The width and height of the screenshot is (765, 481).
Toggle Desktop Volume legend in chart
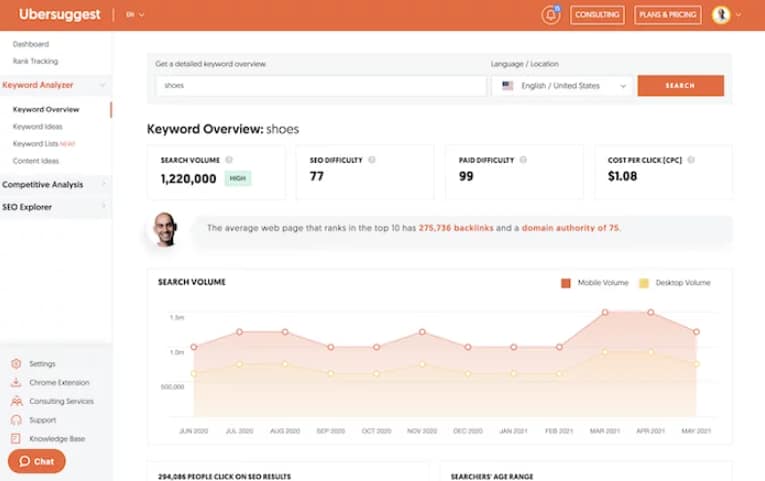tap(675, 283)
